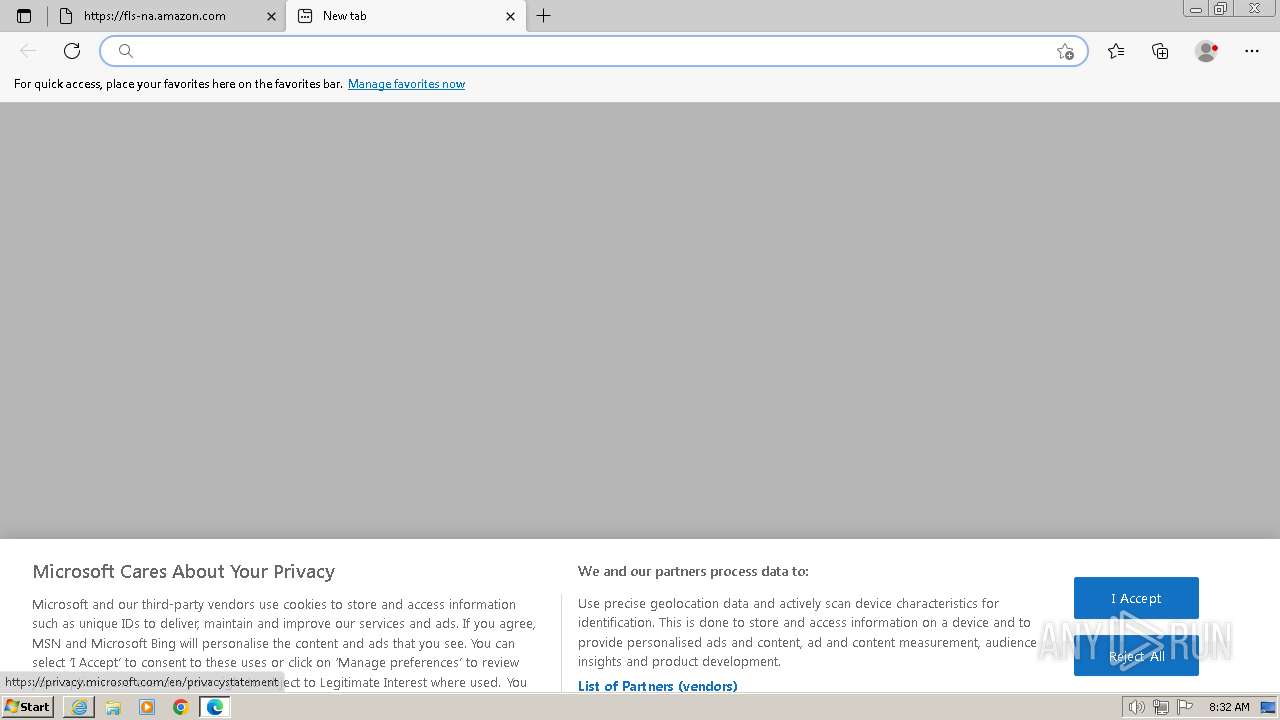Open the volume speaker tray icon
This screenshot has width=1280, height=720.
(x=1136, y=707)
